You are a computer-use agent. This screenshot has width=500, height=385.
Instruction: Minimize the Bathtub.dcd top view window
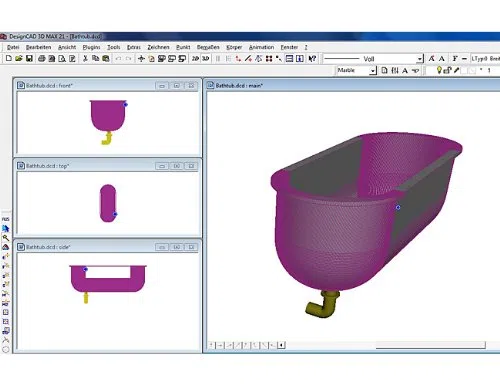(x=162, y=166)
